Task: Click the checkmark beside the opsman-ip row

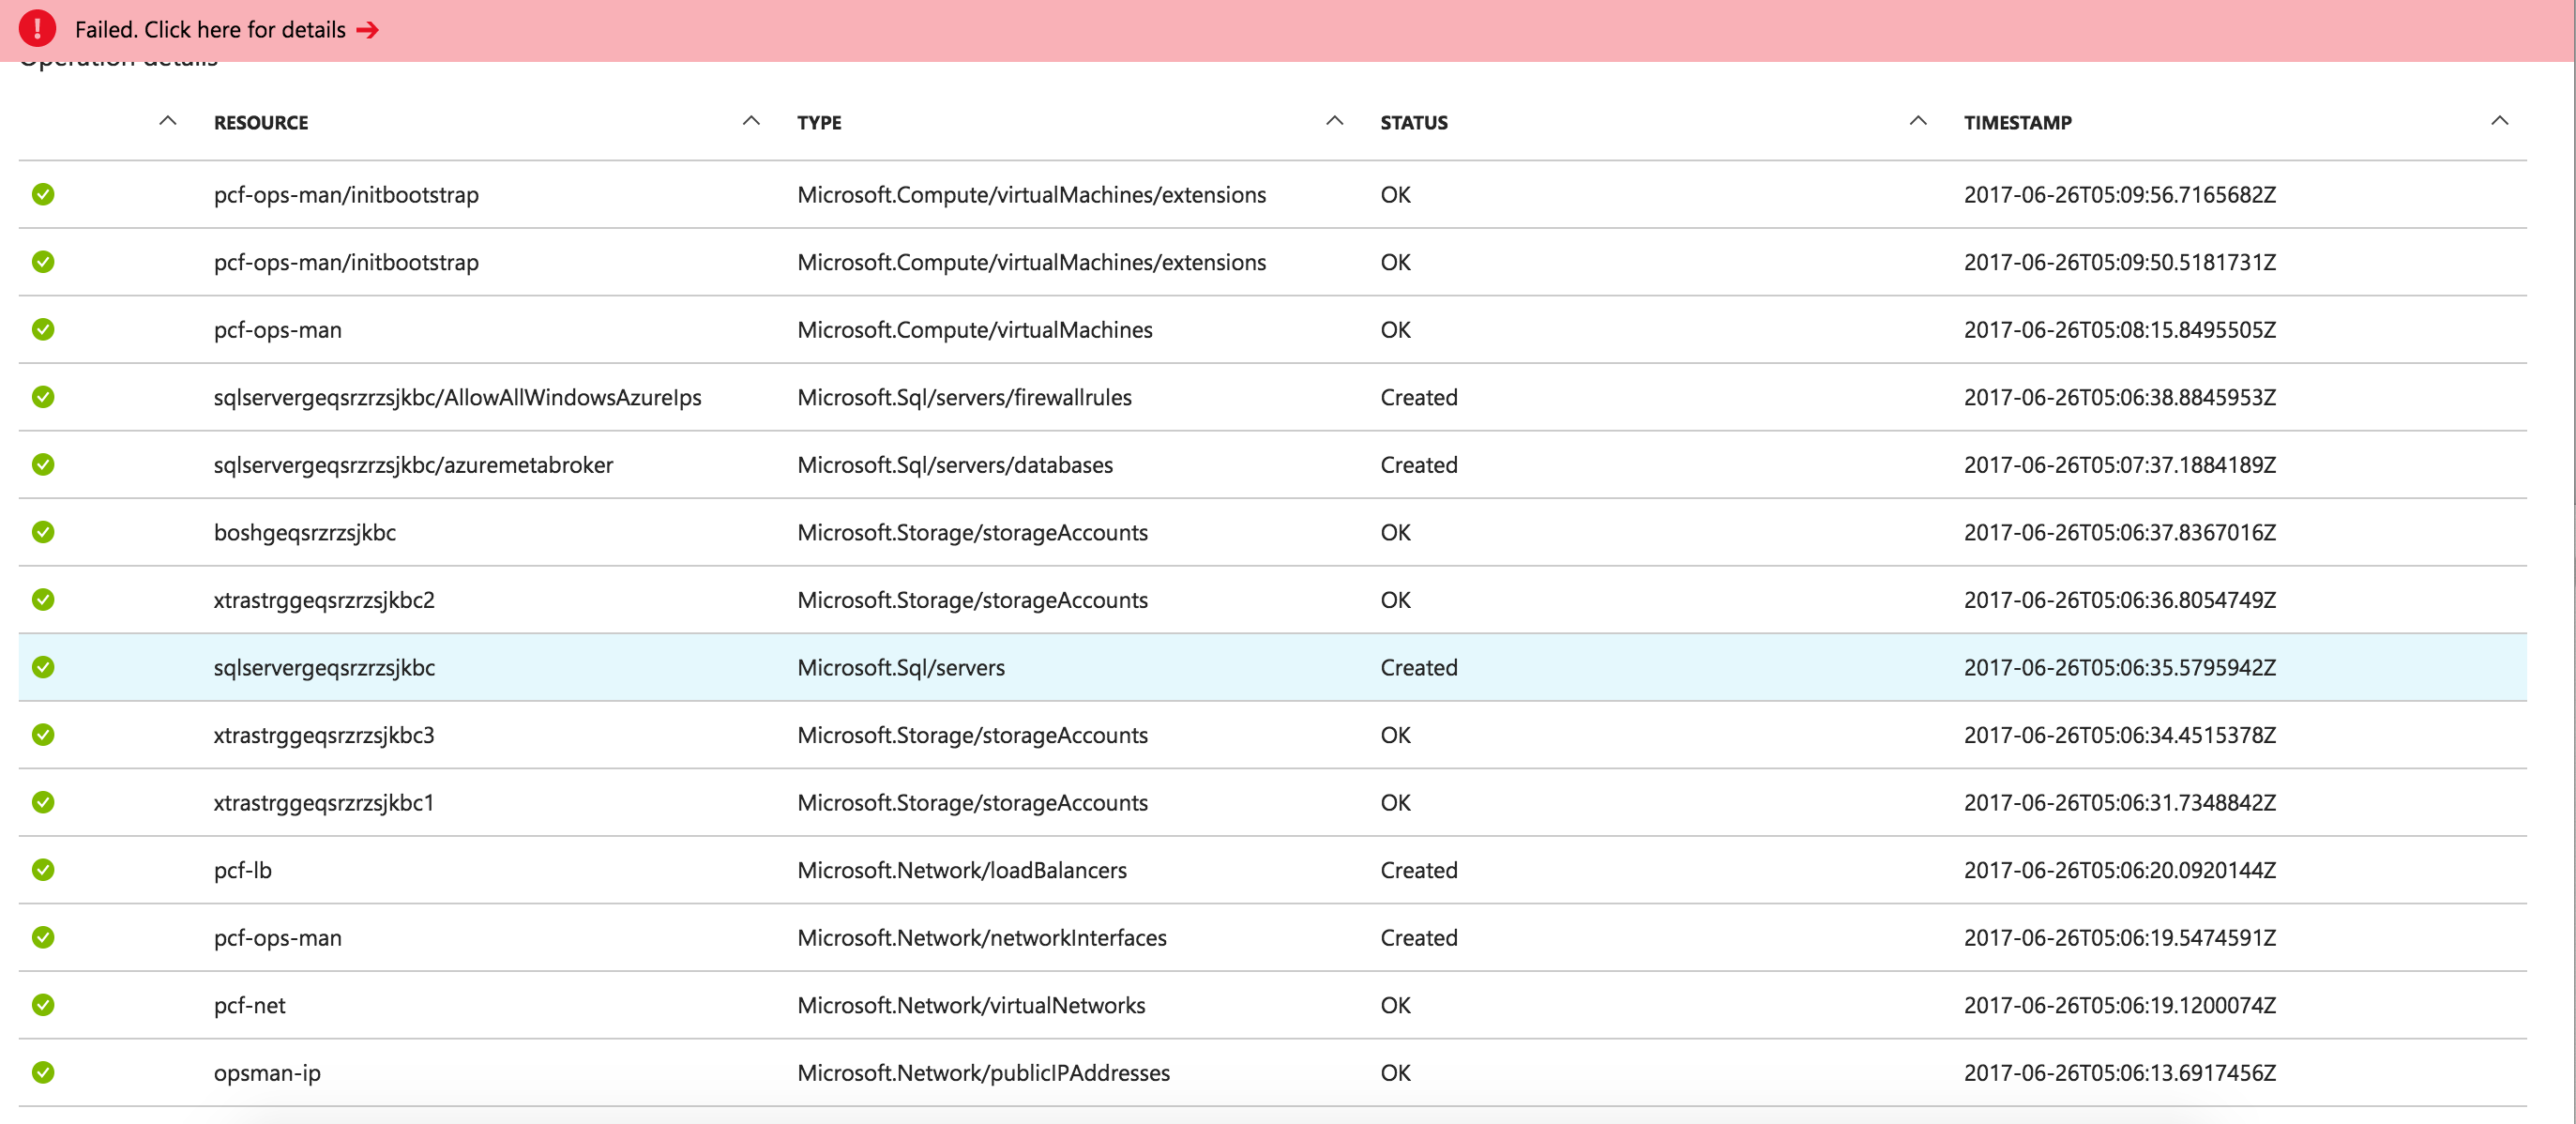Action: click(x=43, y=1072)
